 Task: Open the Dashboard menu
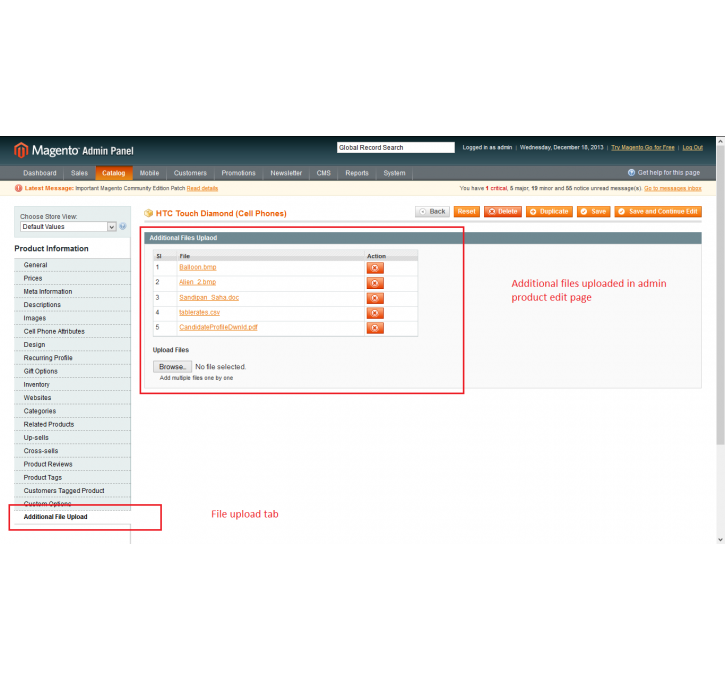pos(40,173)
